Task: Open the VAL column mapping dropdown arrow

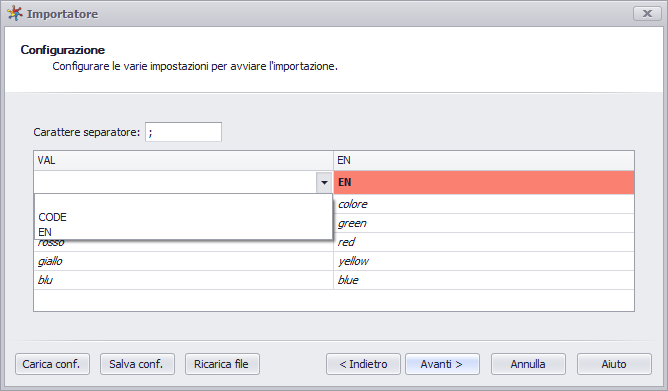Action: [x=324, y=182]
